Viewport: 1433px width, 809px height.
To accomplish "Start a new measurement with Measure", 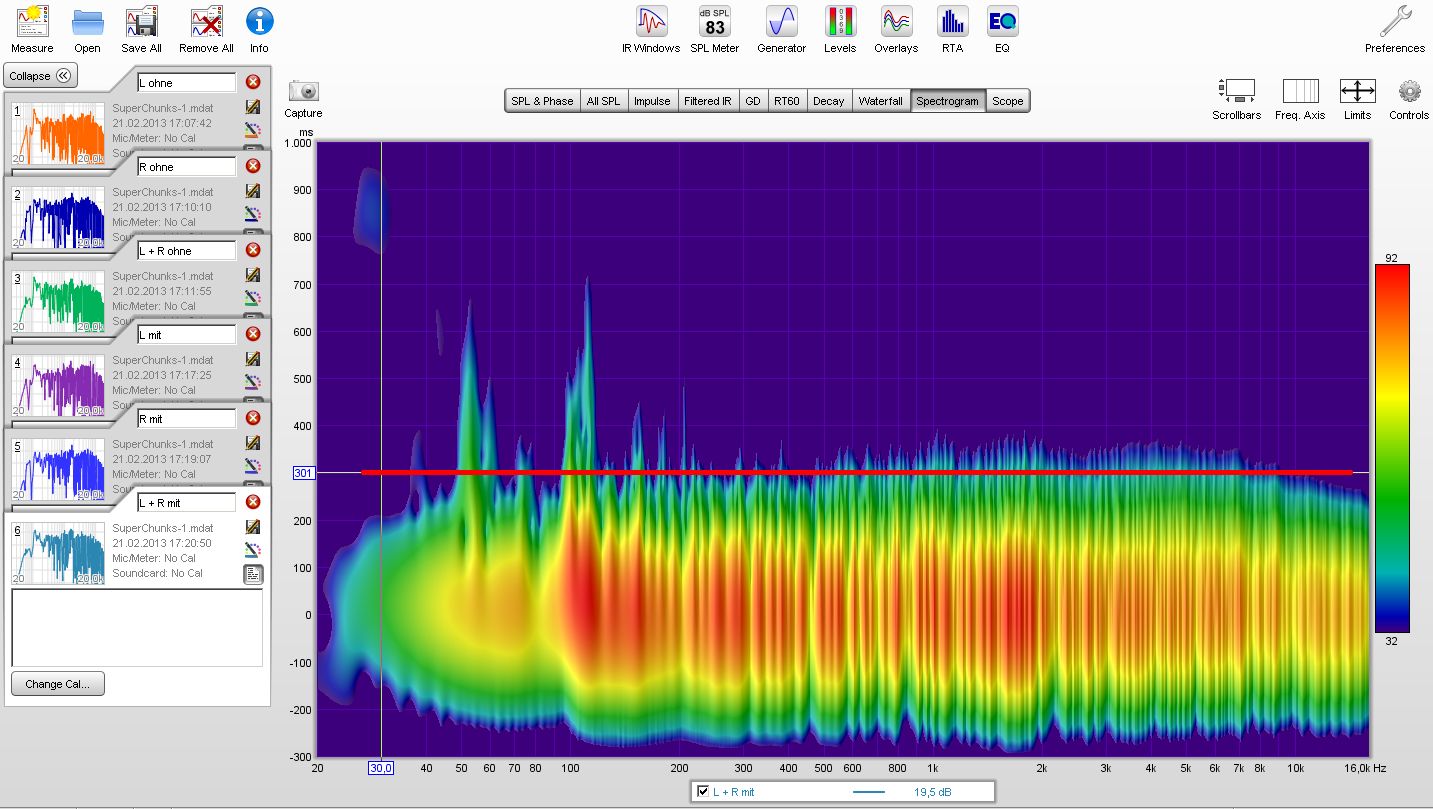I will tap(32, 29).
